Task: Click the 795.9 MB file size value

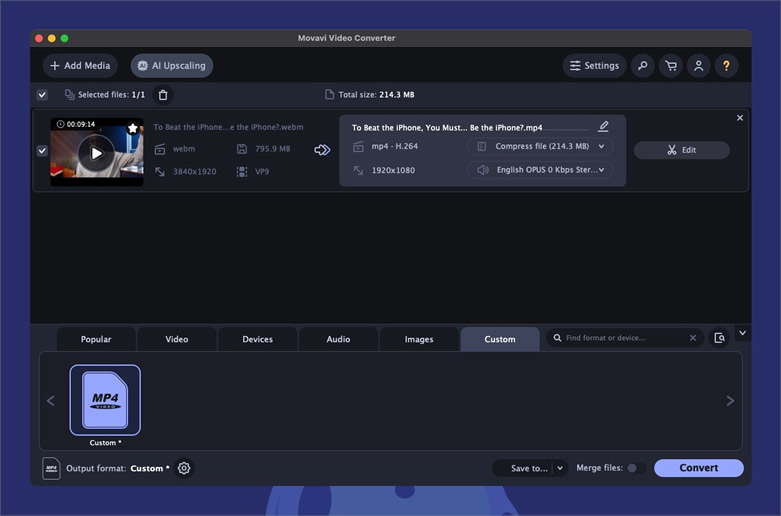Action: pos(272,149)
